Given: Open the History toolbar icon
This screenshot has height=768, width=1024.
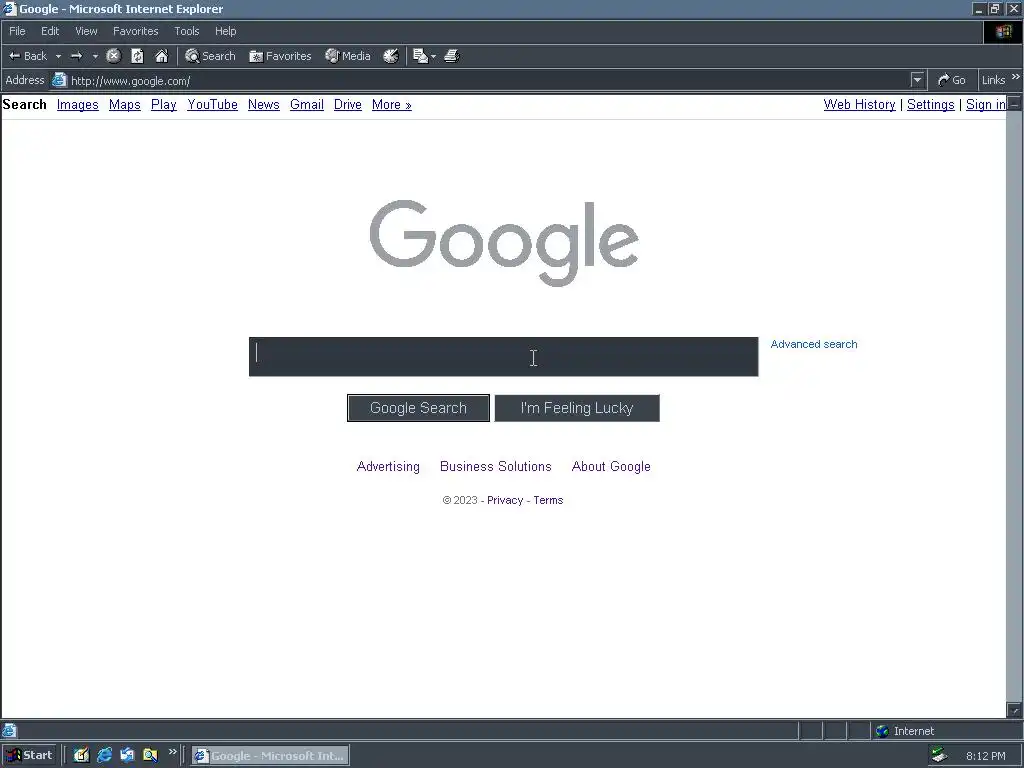Looking at the screenshot, I should [391, 56].
